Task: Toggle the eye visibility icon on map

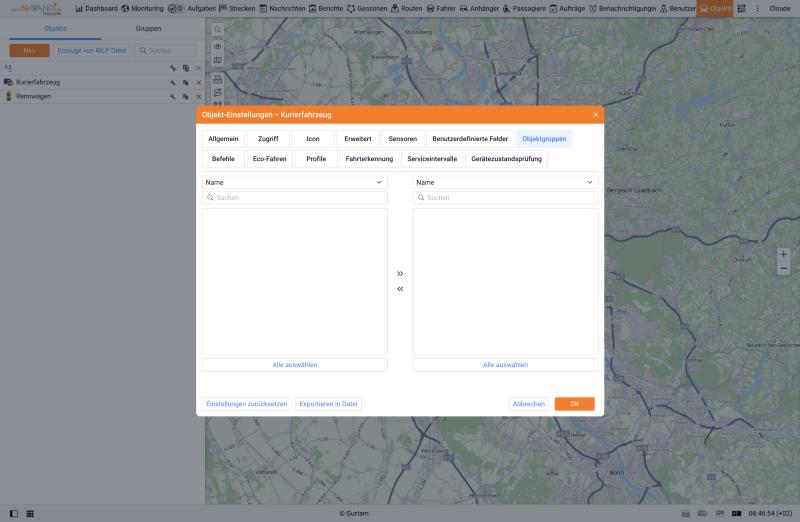Action: coord(217,46)
